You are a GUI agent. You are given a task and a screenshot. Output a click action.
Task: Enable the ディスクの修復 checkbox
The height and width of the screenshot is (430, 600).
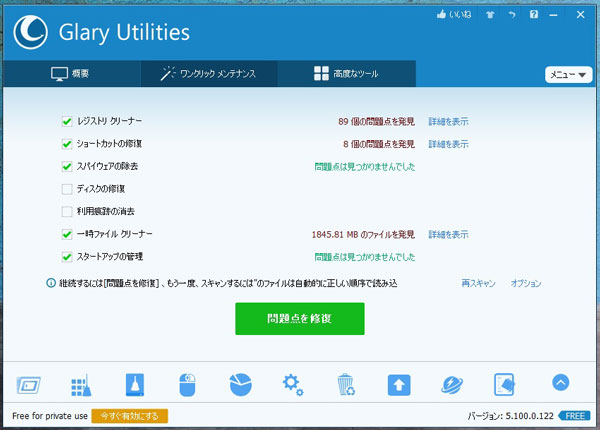[67, 189]
